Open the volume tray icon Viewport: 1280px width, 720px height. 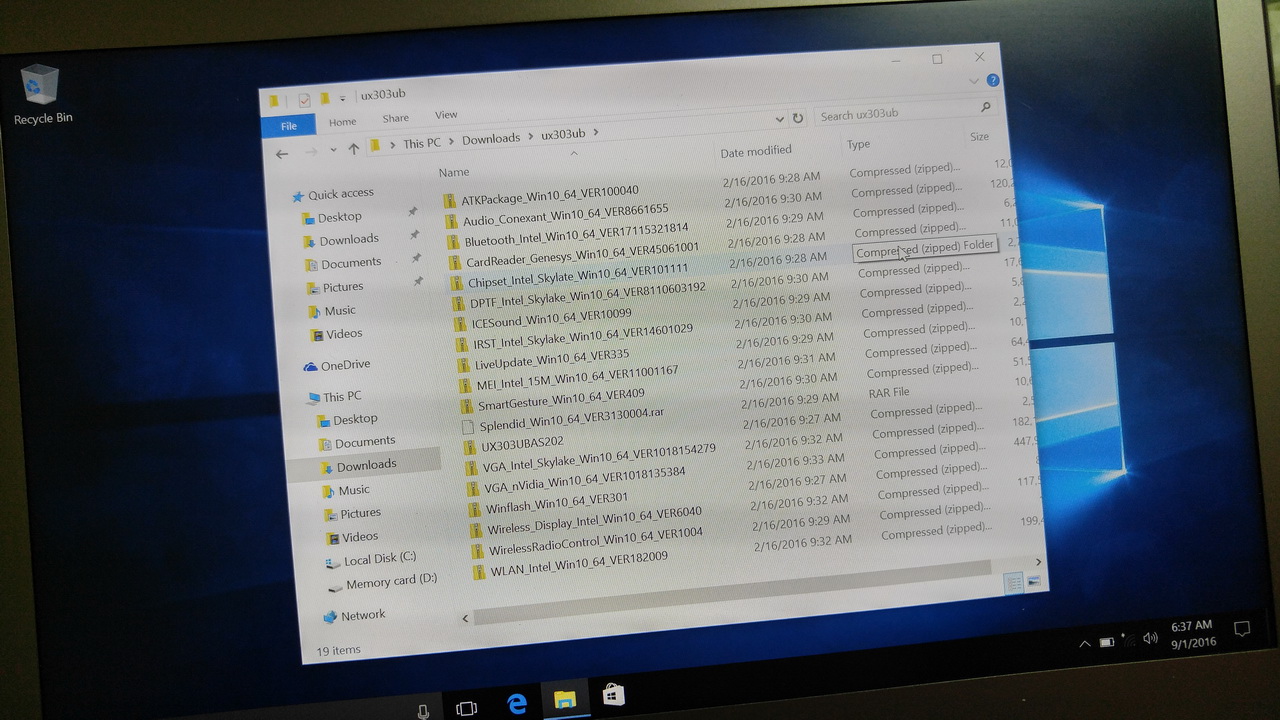point(1150,638)
